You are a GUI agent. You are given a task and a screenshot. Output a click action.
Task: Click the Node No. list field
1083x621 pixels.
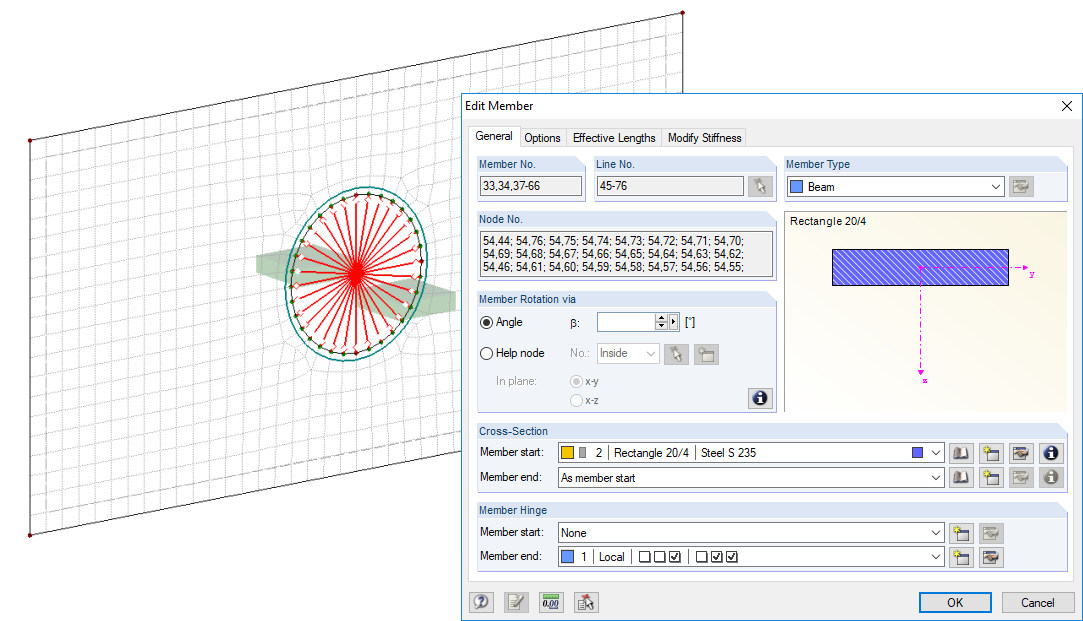click(626, 254)
